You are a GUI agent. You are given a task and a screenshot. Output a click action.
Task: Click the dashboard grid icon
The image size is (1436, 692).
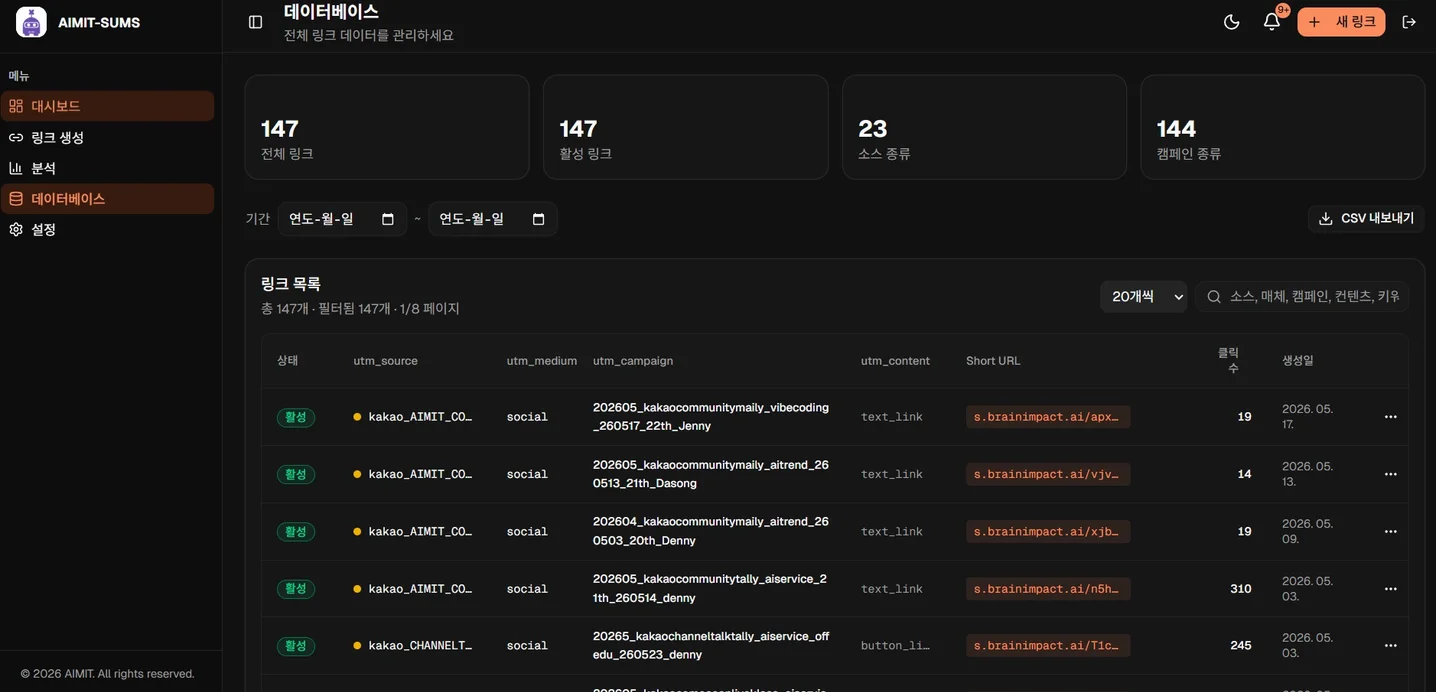pos(16,106)
